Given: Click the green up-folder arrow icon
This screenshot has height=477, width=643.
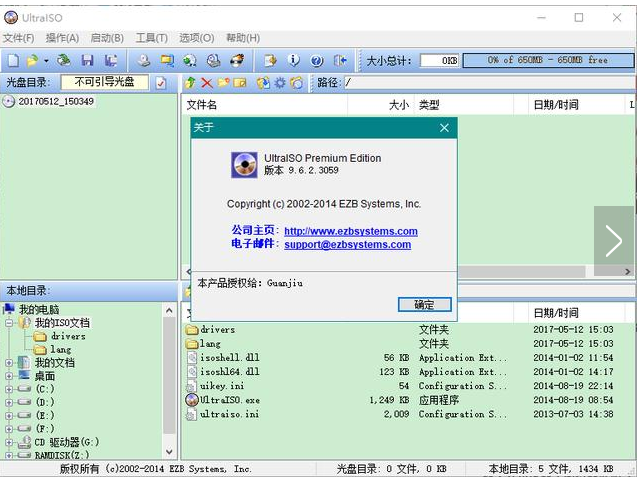Looking at the screenshot, I should [190, 83].
